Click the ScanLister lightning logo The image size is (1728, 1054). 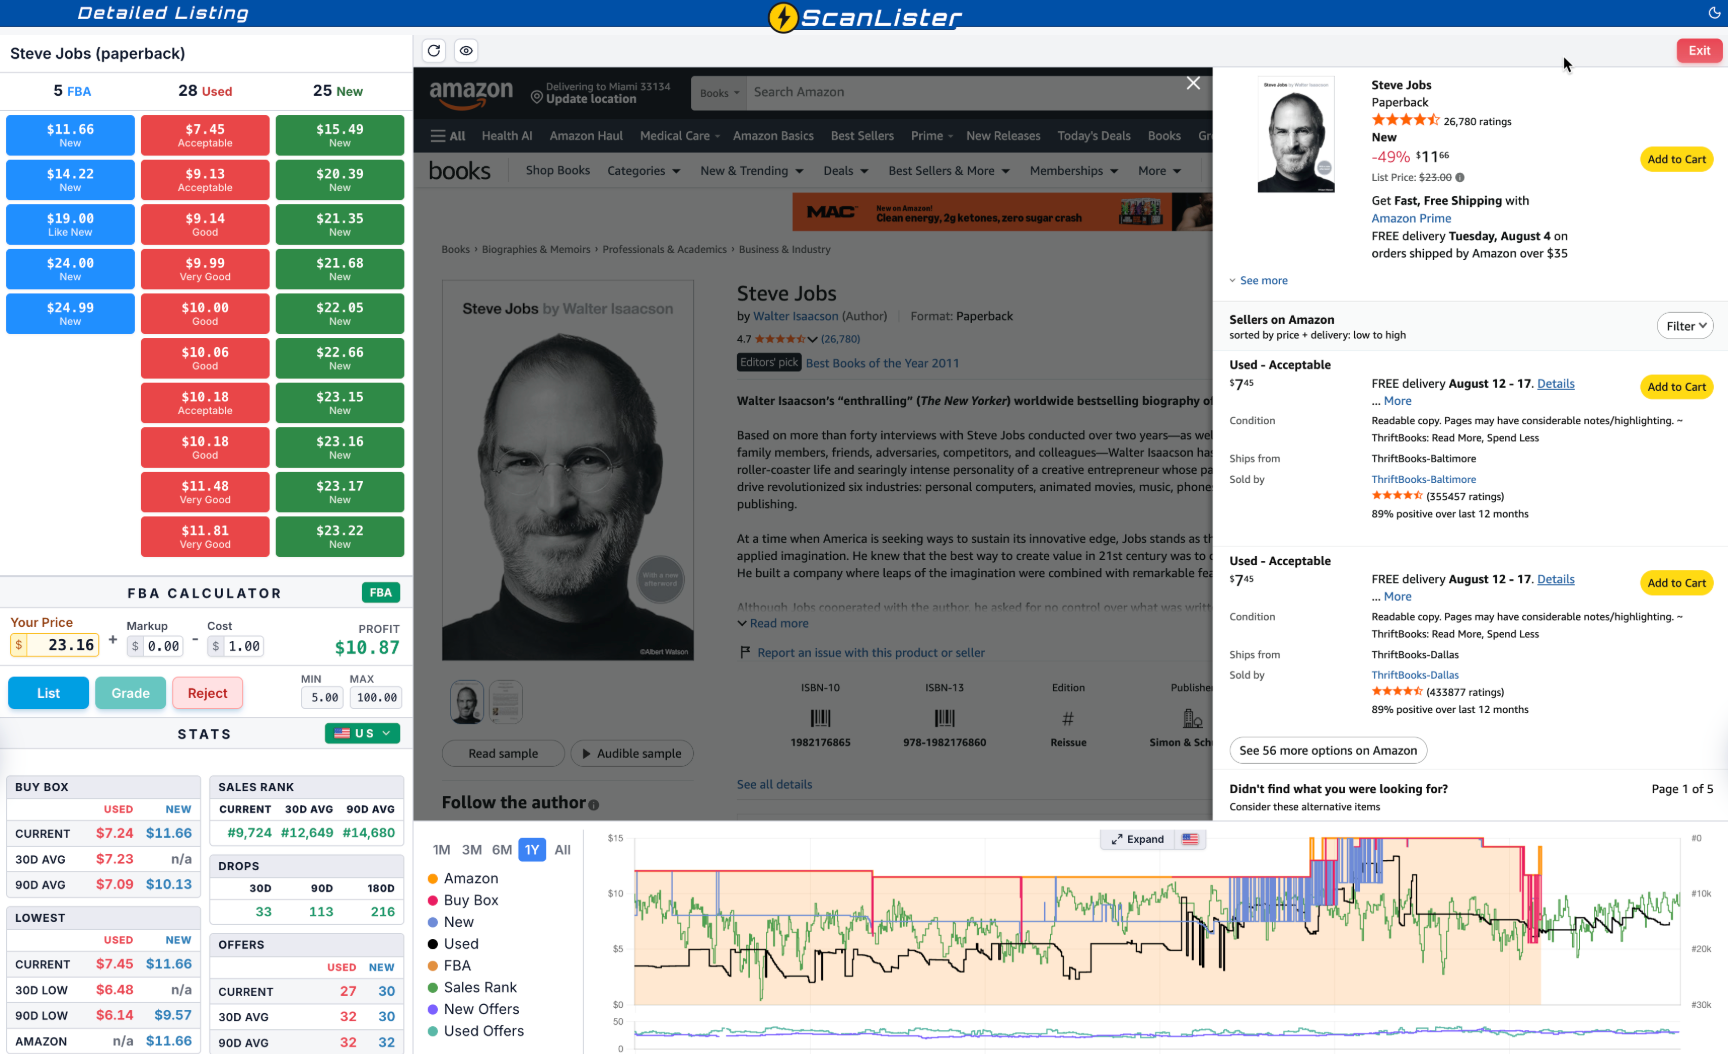(783, 17)
